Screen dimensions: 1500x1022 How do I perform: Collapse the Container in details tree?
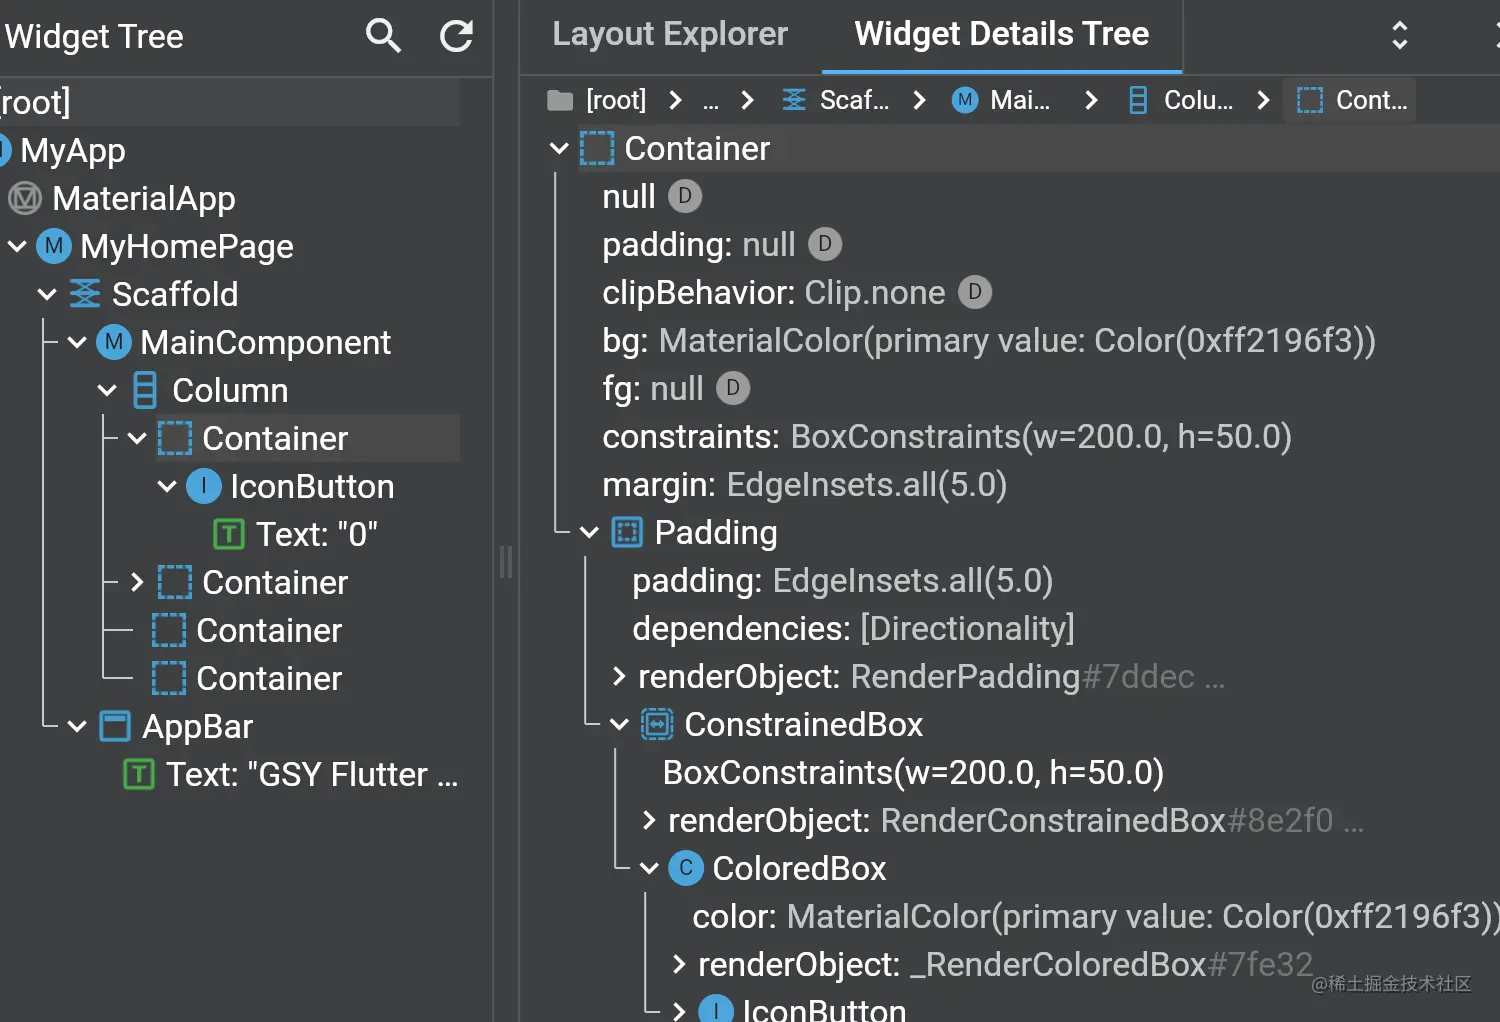pos(559,148)
